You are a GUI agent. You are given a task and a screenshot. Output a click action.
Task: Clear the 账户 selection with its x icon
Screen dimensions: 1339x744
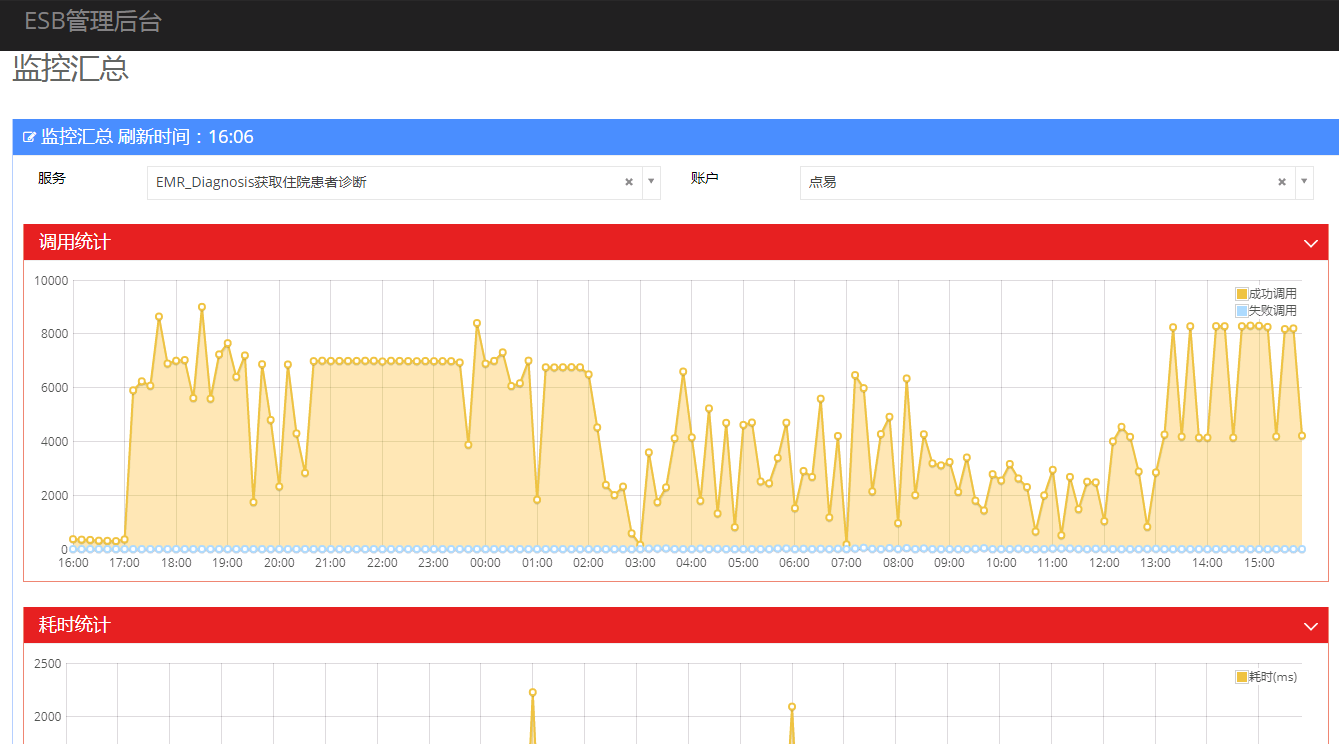(1282, 182)
